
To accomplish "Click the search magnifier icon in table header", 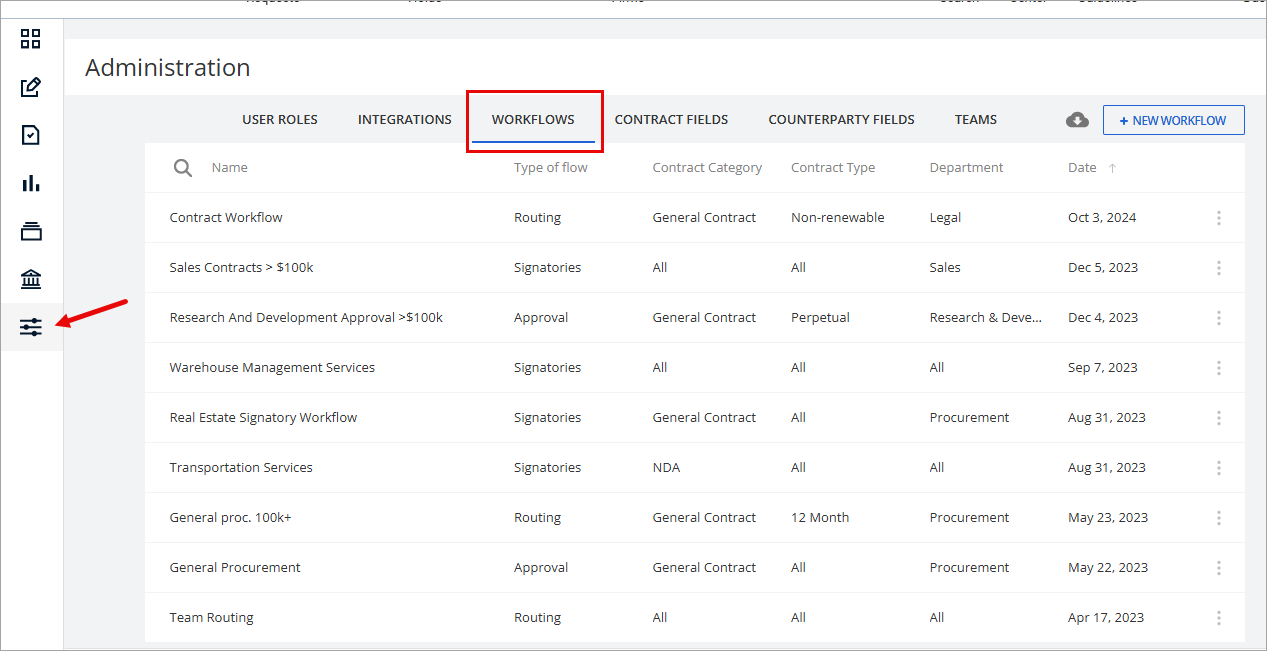I will tap(183, 168).
